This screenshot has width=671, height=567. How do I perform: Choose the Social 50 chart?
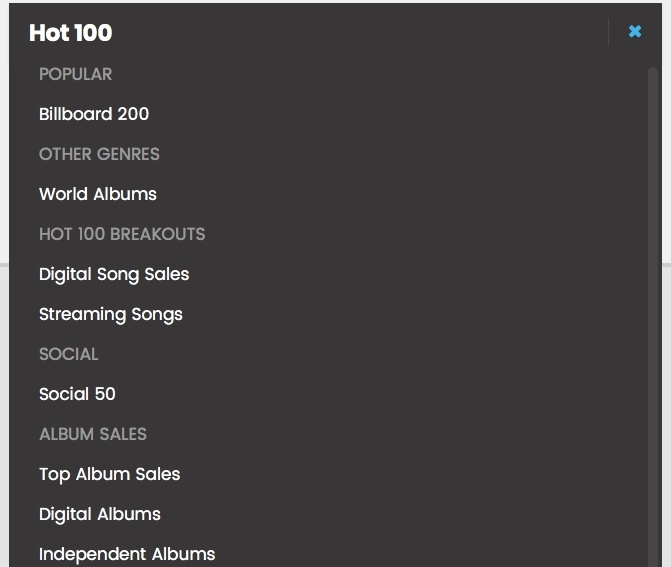(77, 394)
